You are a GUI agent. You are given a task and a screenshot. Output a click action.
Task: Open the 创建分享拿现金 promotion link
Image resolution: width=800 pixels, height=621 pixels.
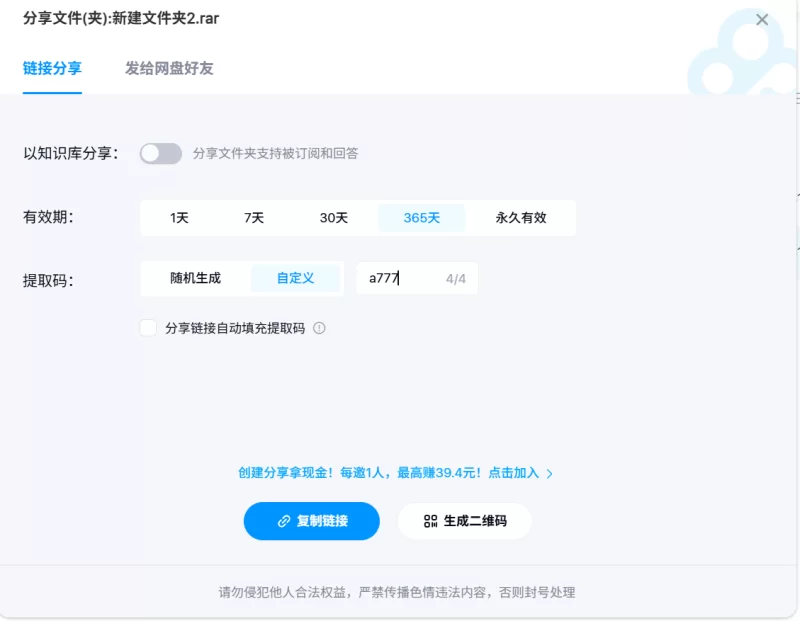395,473
